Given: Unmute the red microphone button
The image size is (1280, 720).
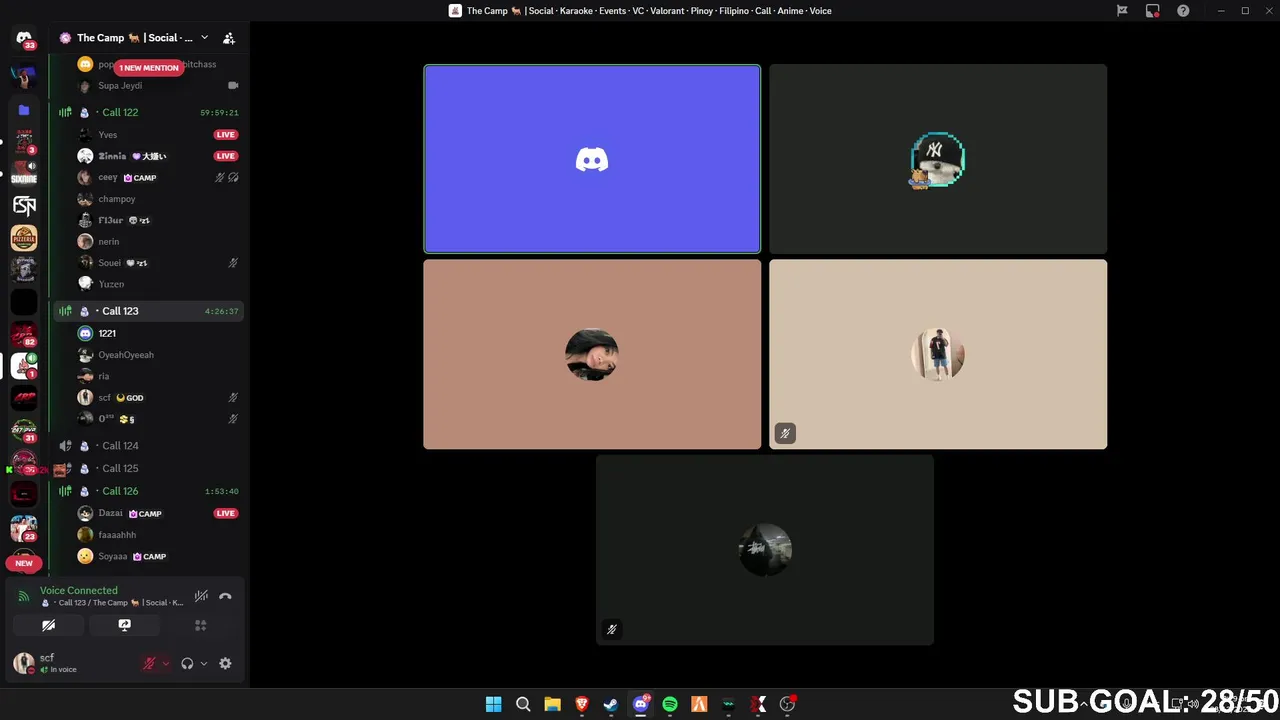Looking at the screenshot, I should 149,663.
